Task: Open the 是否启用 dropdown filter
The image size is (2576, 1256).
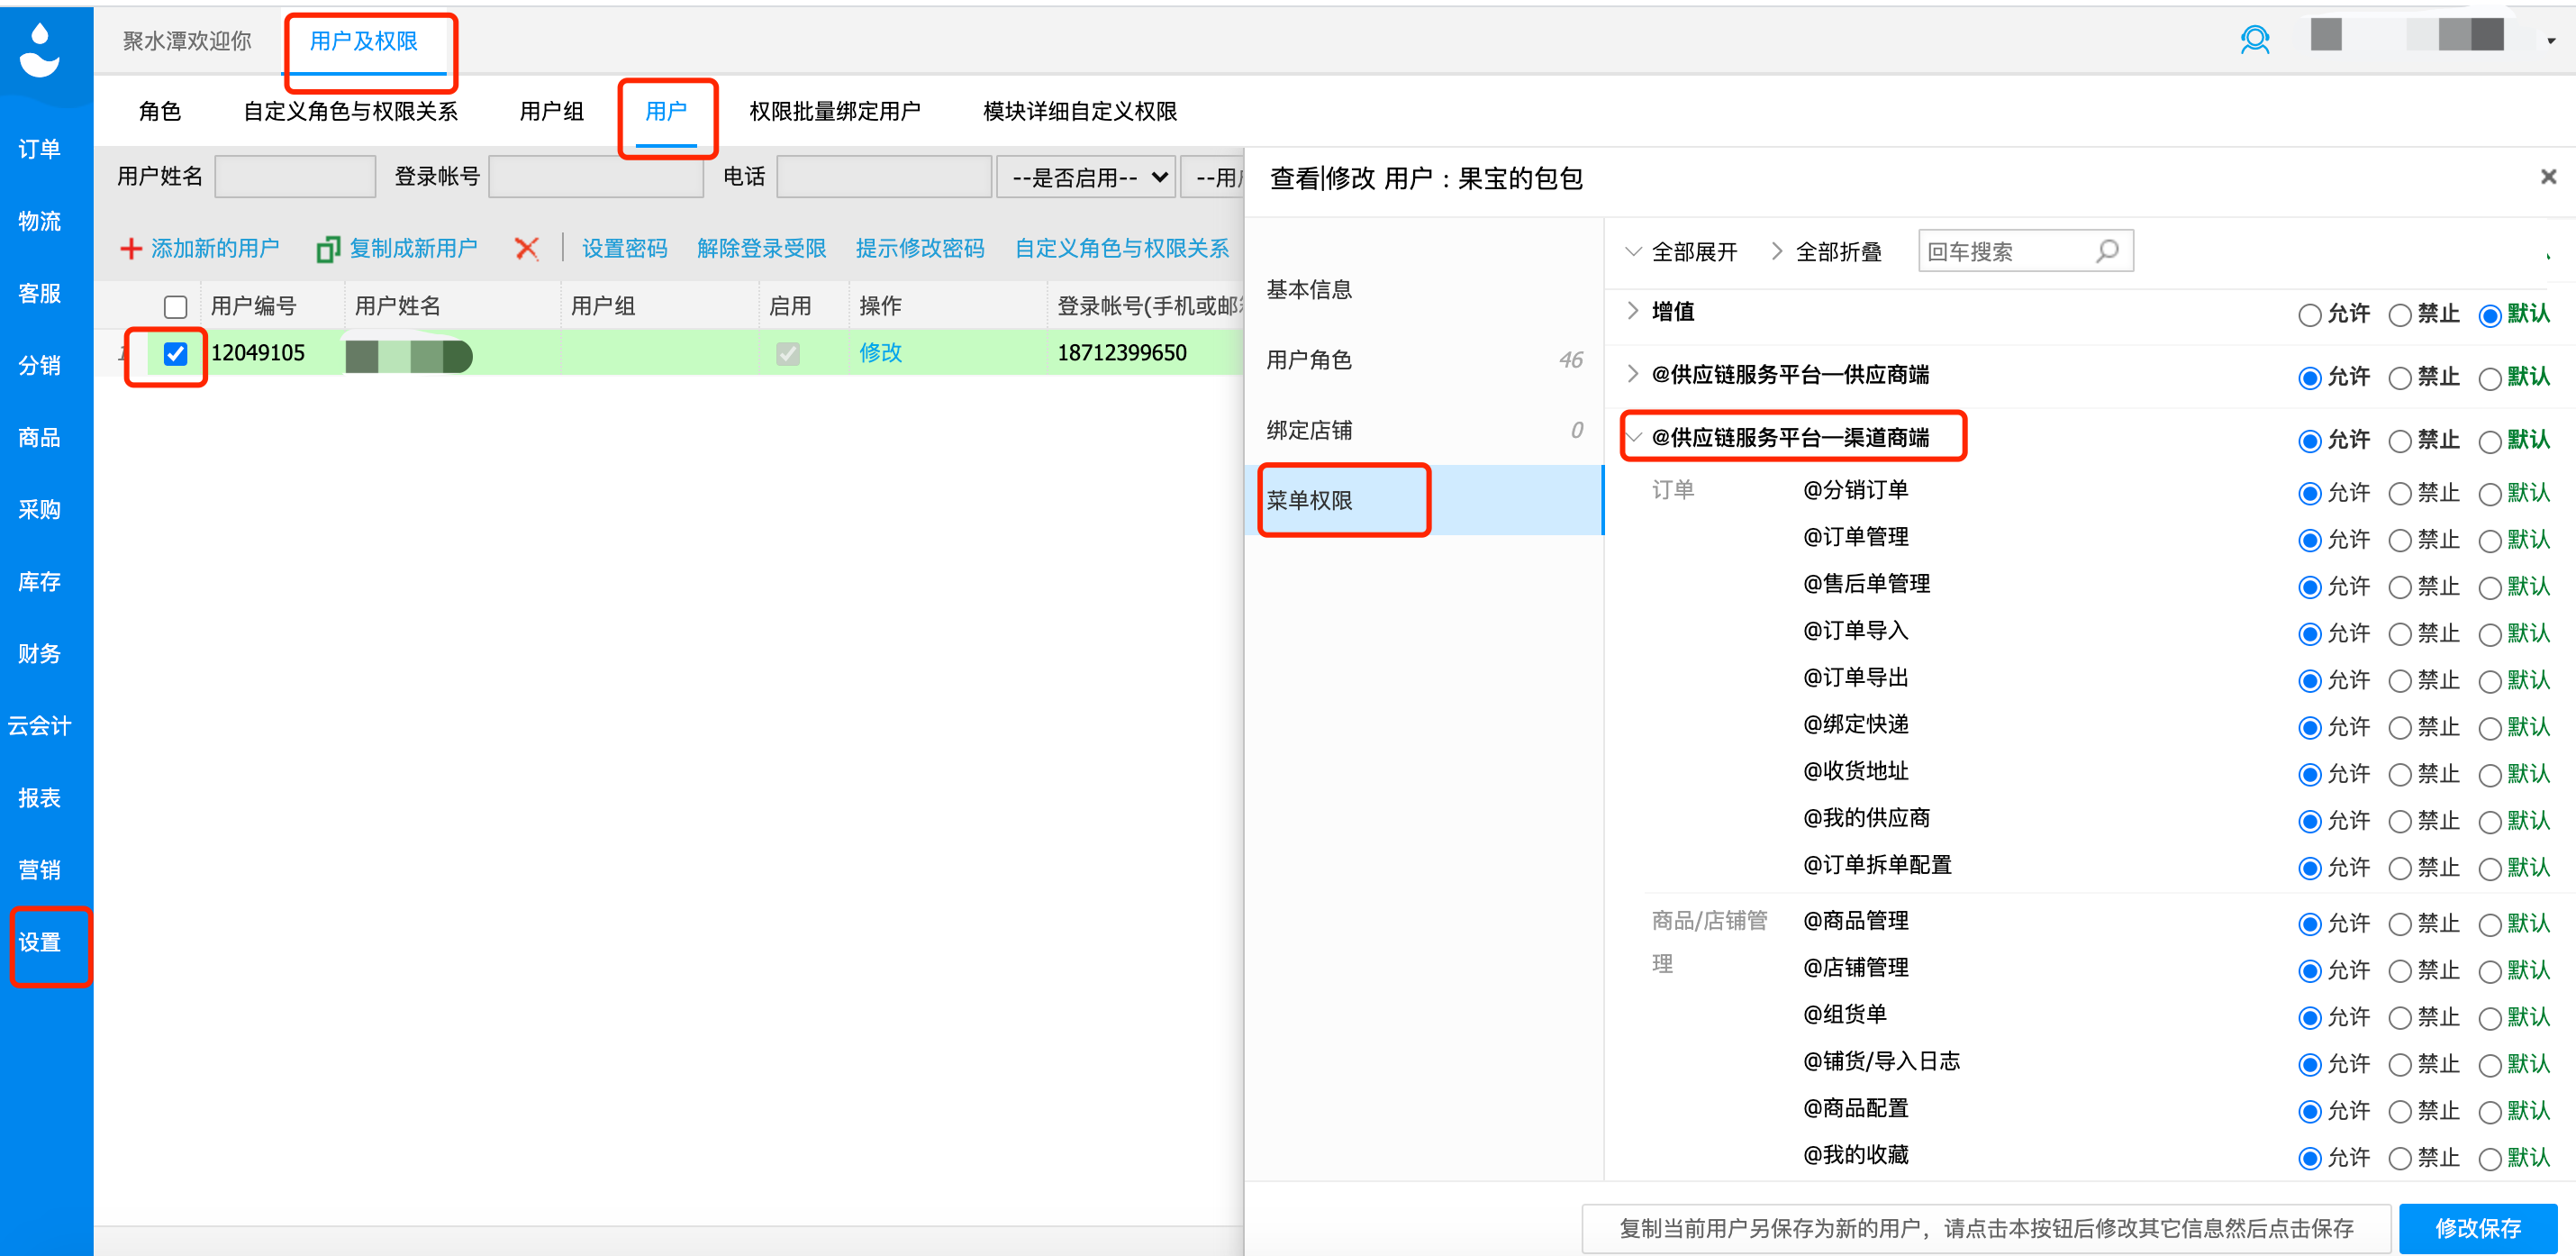Action: point(1087,178)
